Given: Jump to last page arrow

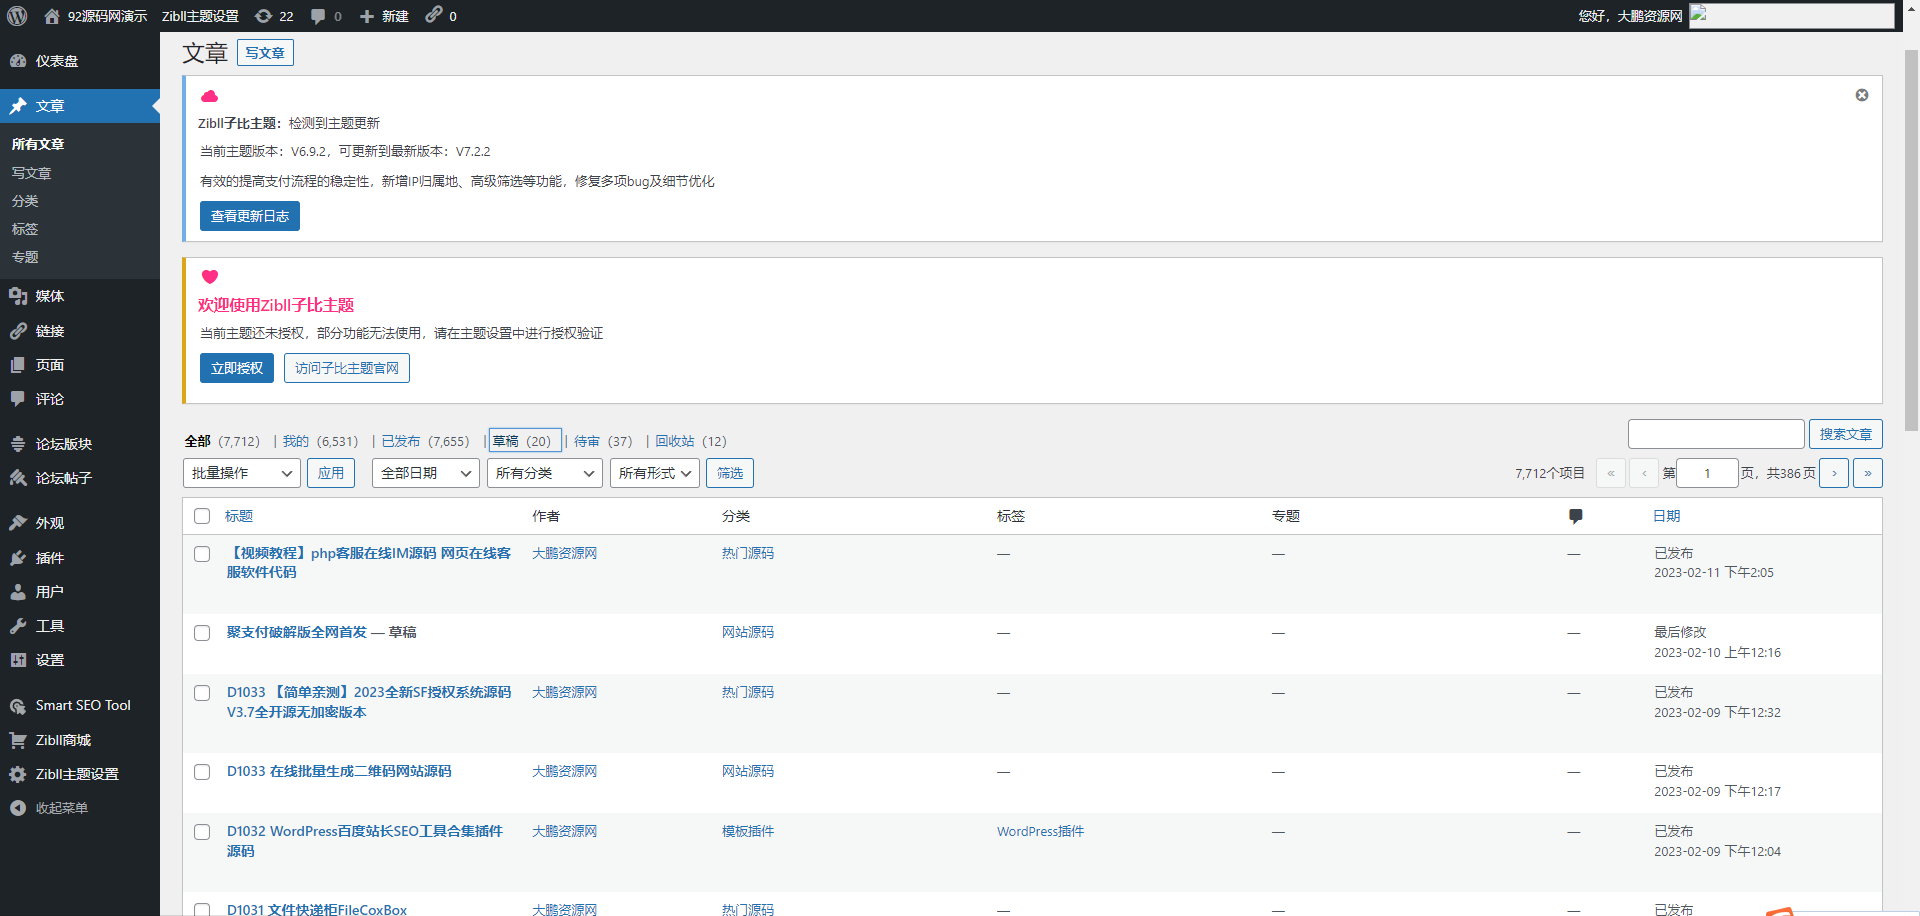Looking at the screenshot, I should pos(1868,473).
